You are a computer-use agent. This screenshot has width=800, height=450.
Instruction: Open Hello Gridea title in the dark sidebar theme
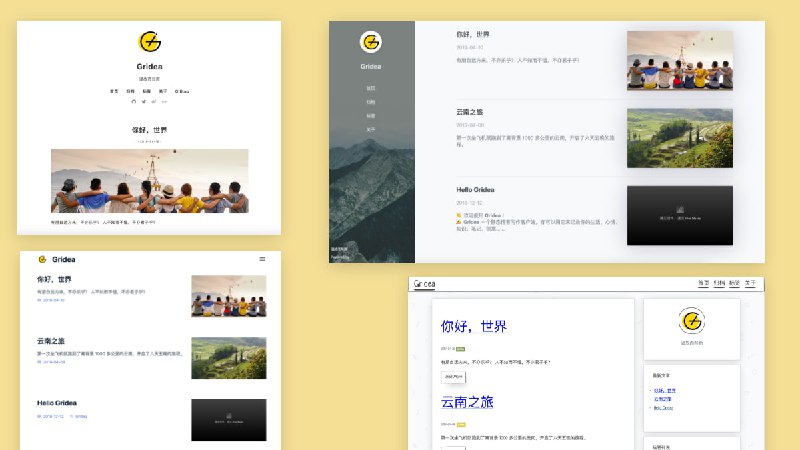point(476,189)
